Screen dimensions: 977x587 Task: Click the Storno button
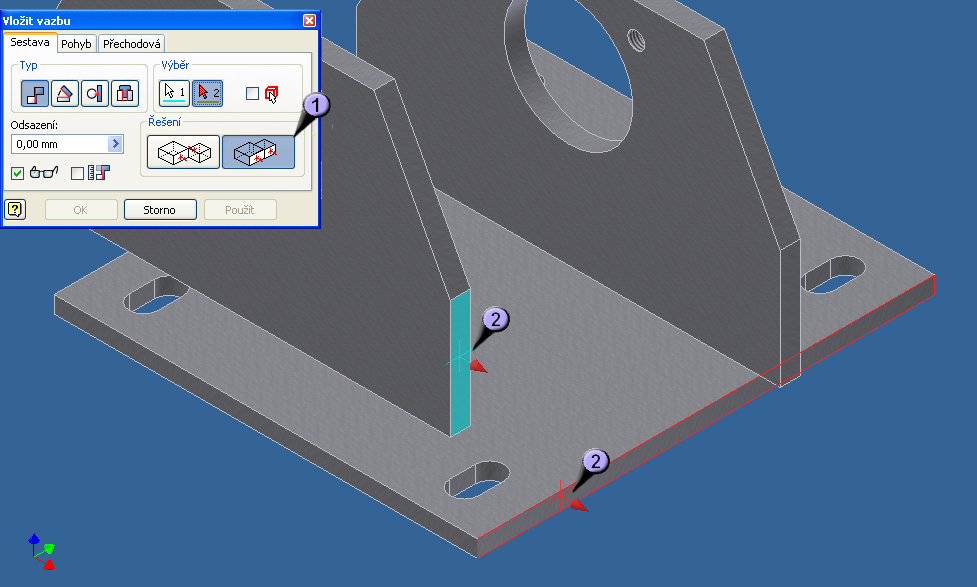[x=160, y=210]
